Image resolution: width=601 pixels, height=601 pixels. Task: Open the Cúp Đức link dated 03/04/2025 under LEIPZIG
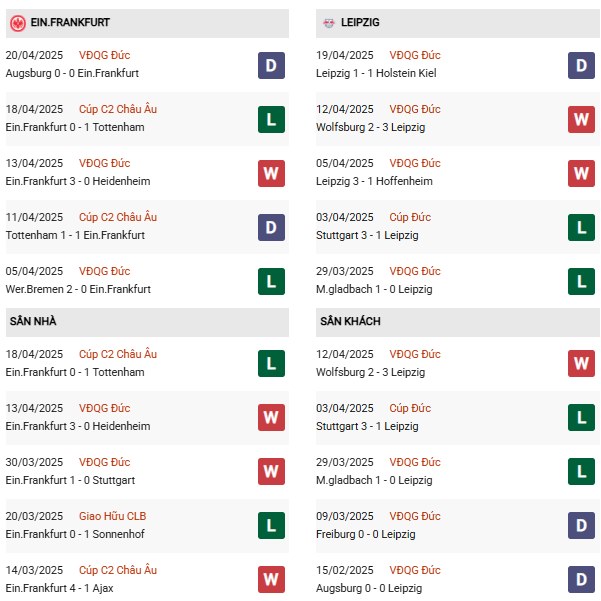coord(410,408)
